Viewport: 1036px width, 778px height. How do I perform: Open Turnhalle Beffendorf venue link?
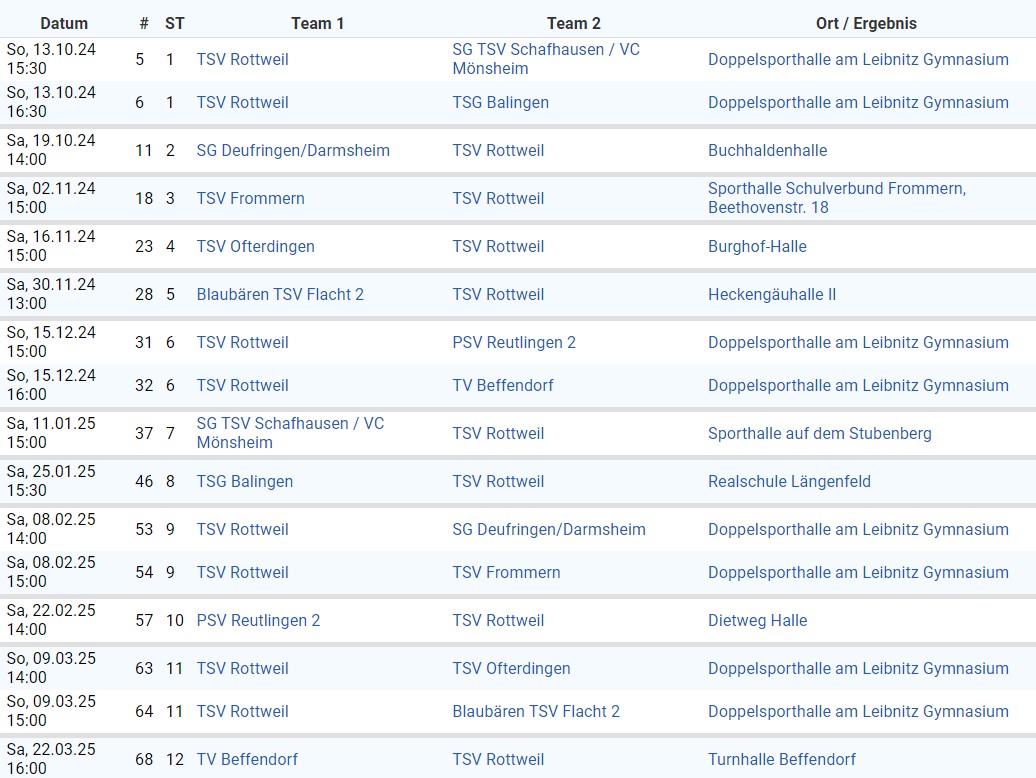click(x=782, y=760)
